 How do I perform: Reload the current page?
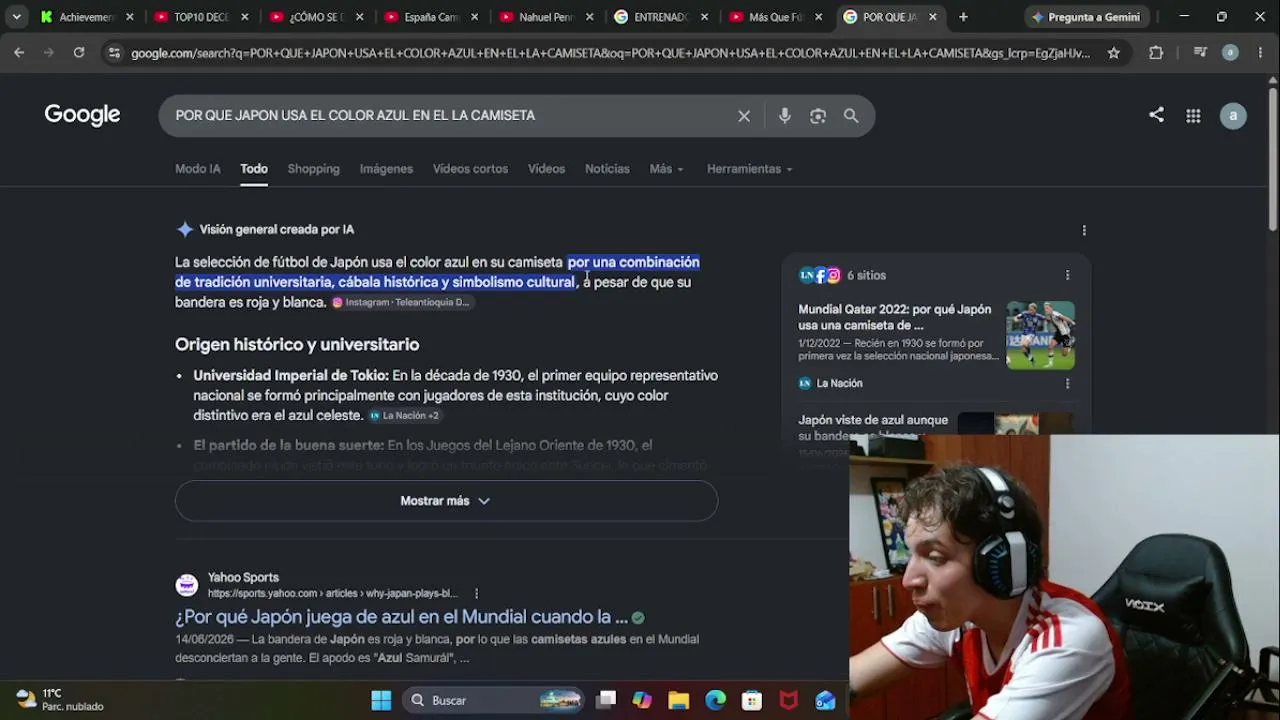pyautogui.click(x=79, y=53)
